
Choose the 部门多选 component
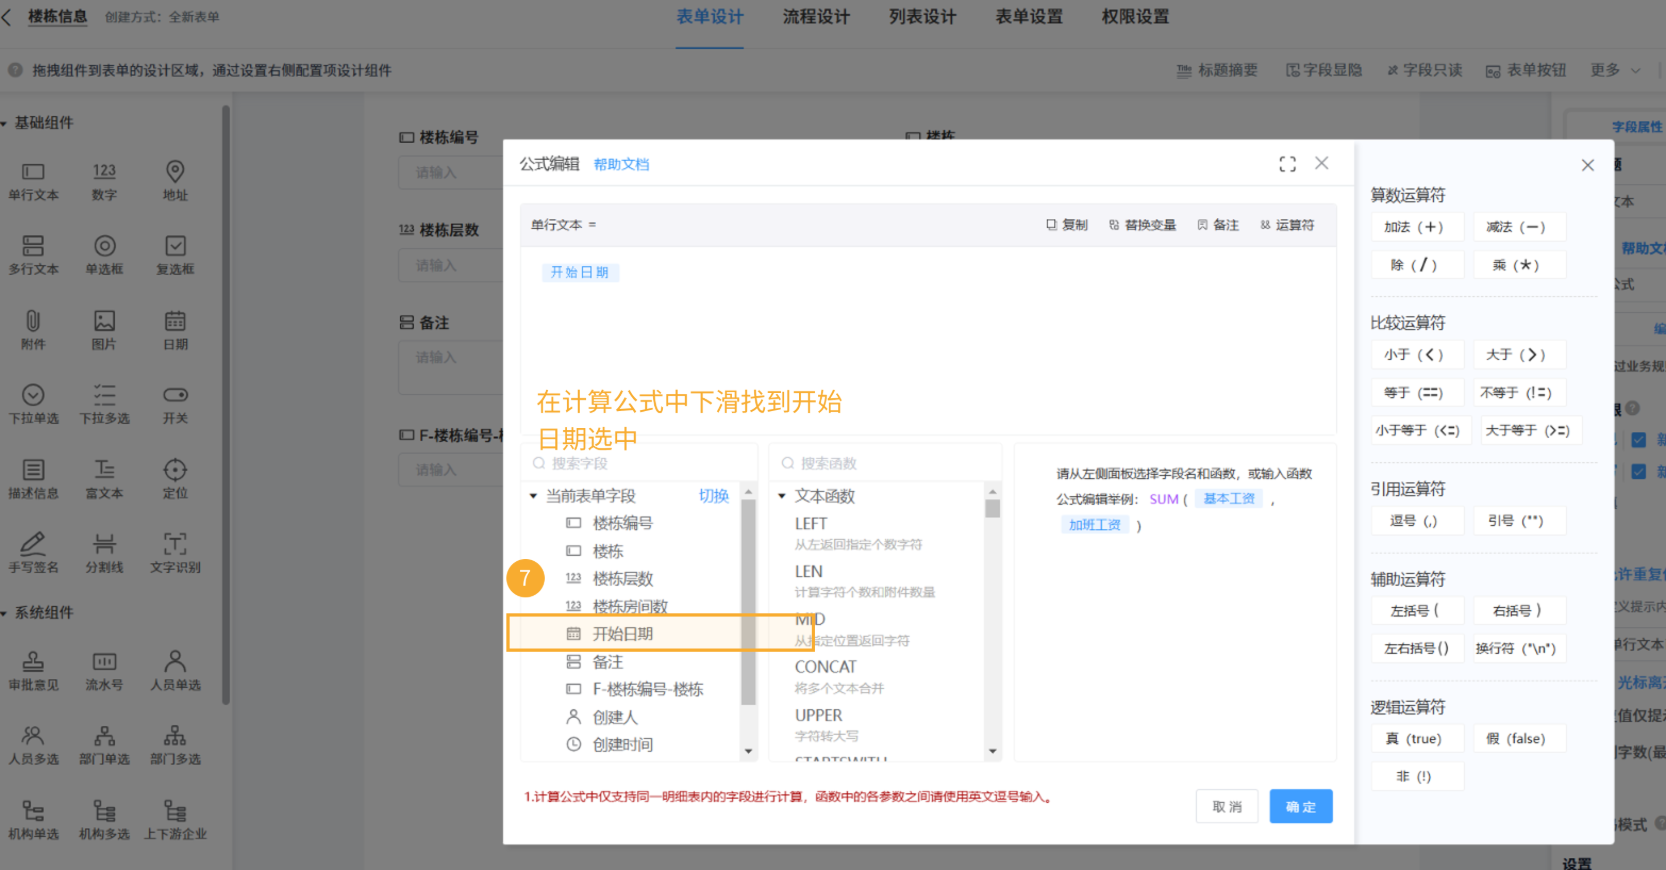(x=175, y=745)
